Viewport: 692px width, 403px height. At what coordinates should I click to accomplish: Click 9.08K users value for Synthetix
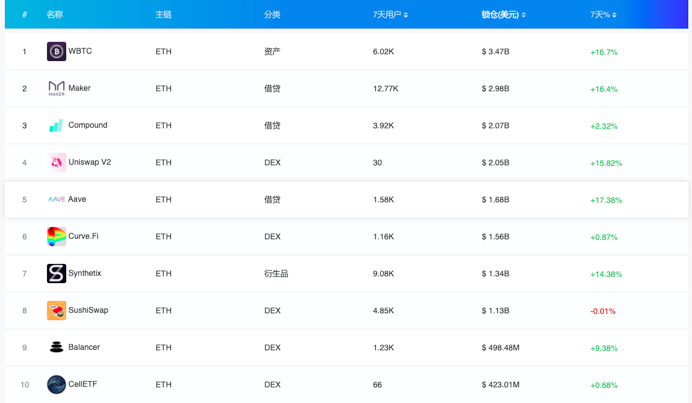[x=383, y=274]
